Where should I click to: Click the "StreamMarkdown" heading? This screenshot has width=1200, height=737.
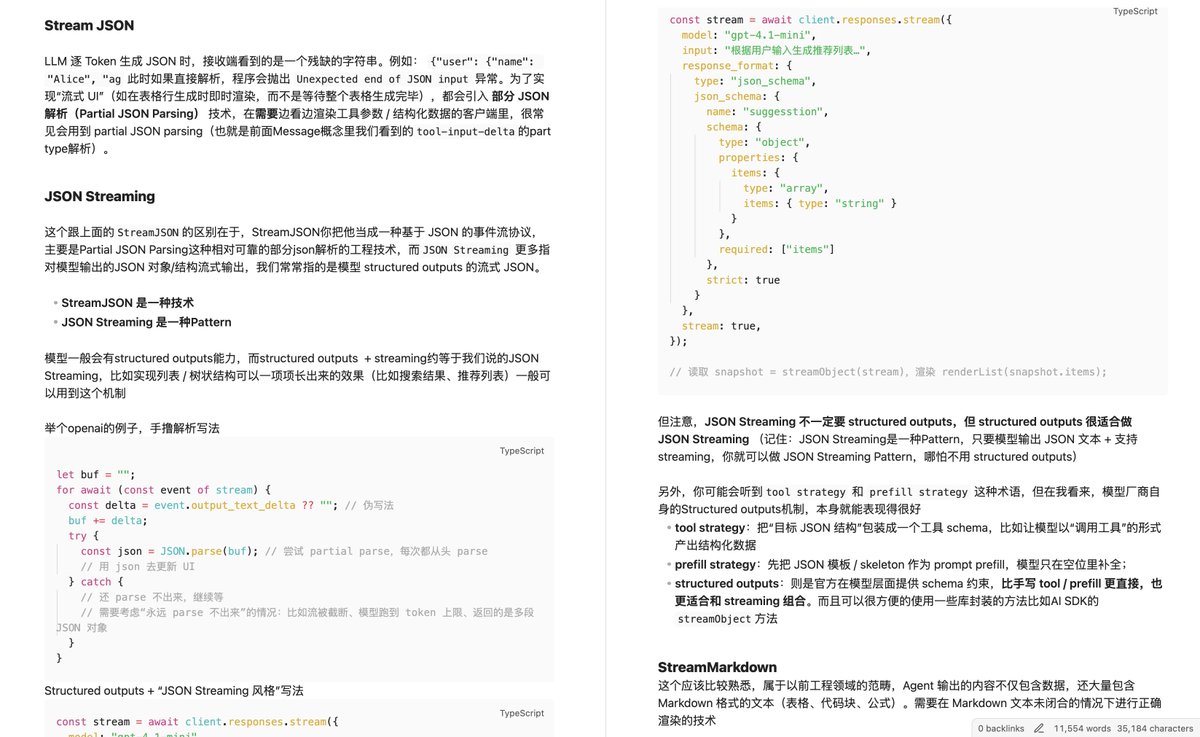tap(717, 667)
